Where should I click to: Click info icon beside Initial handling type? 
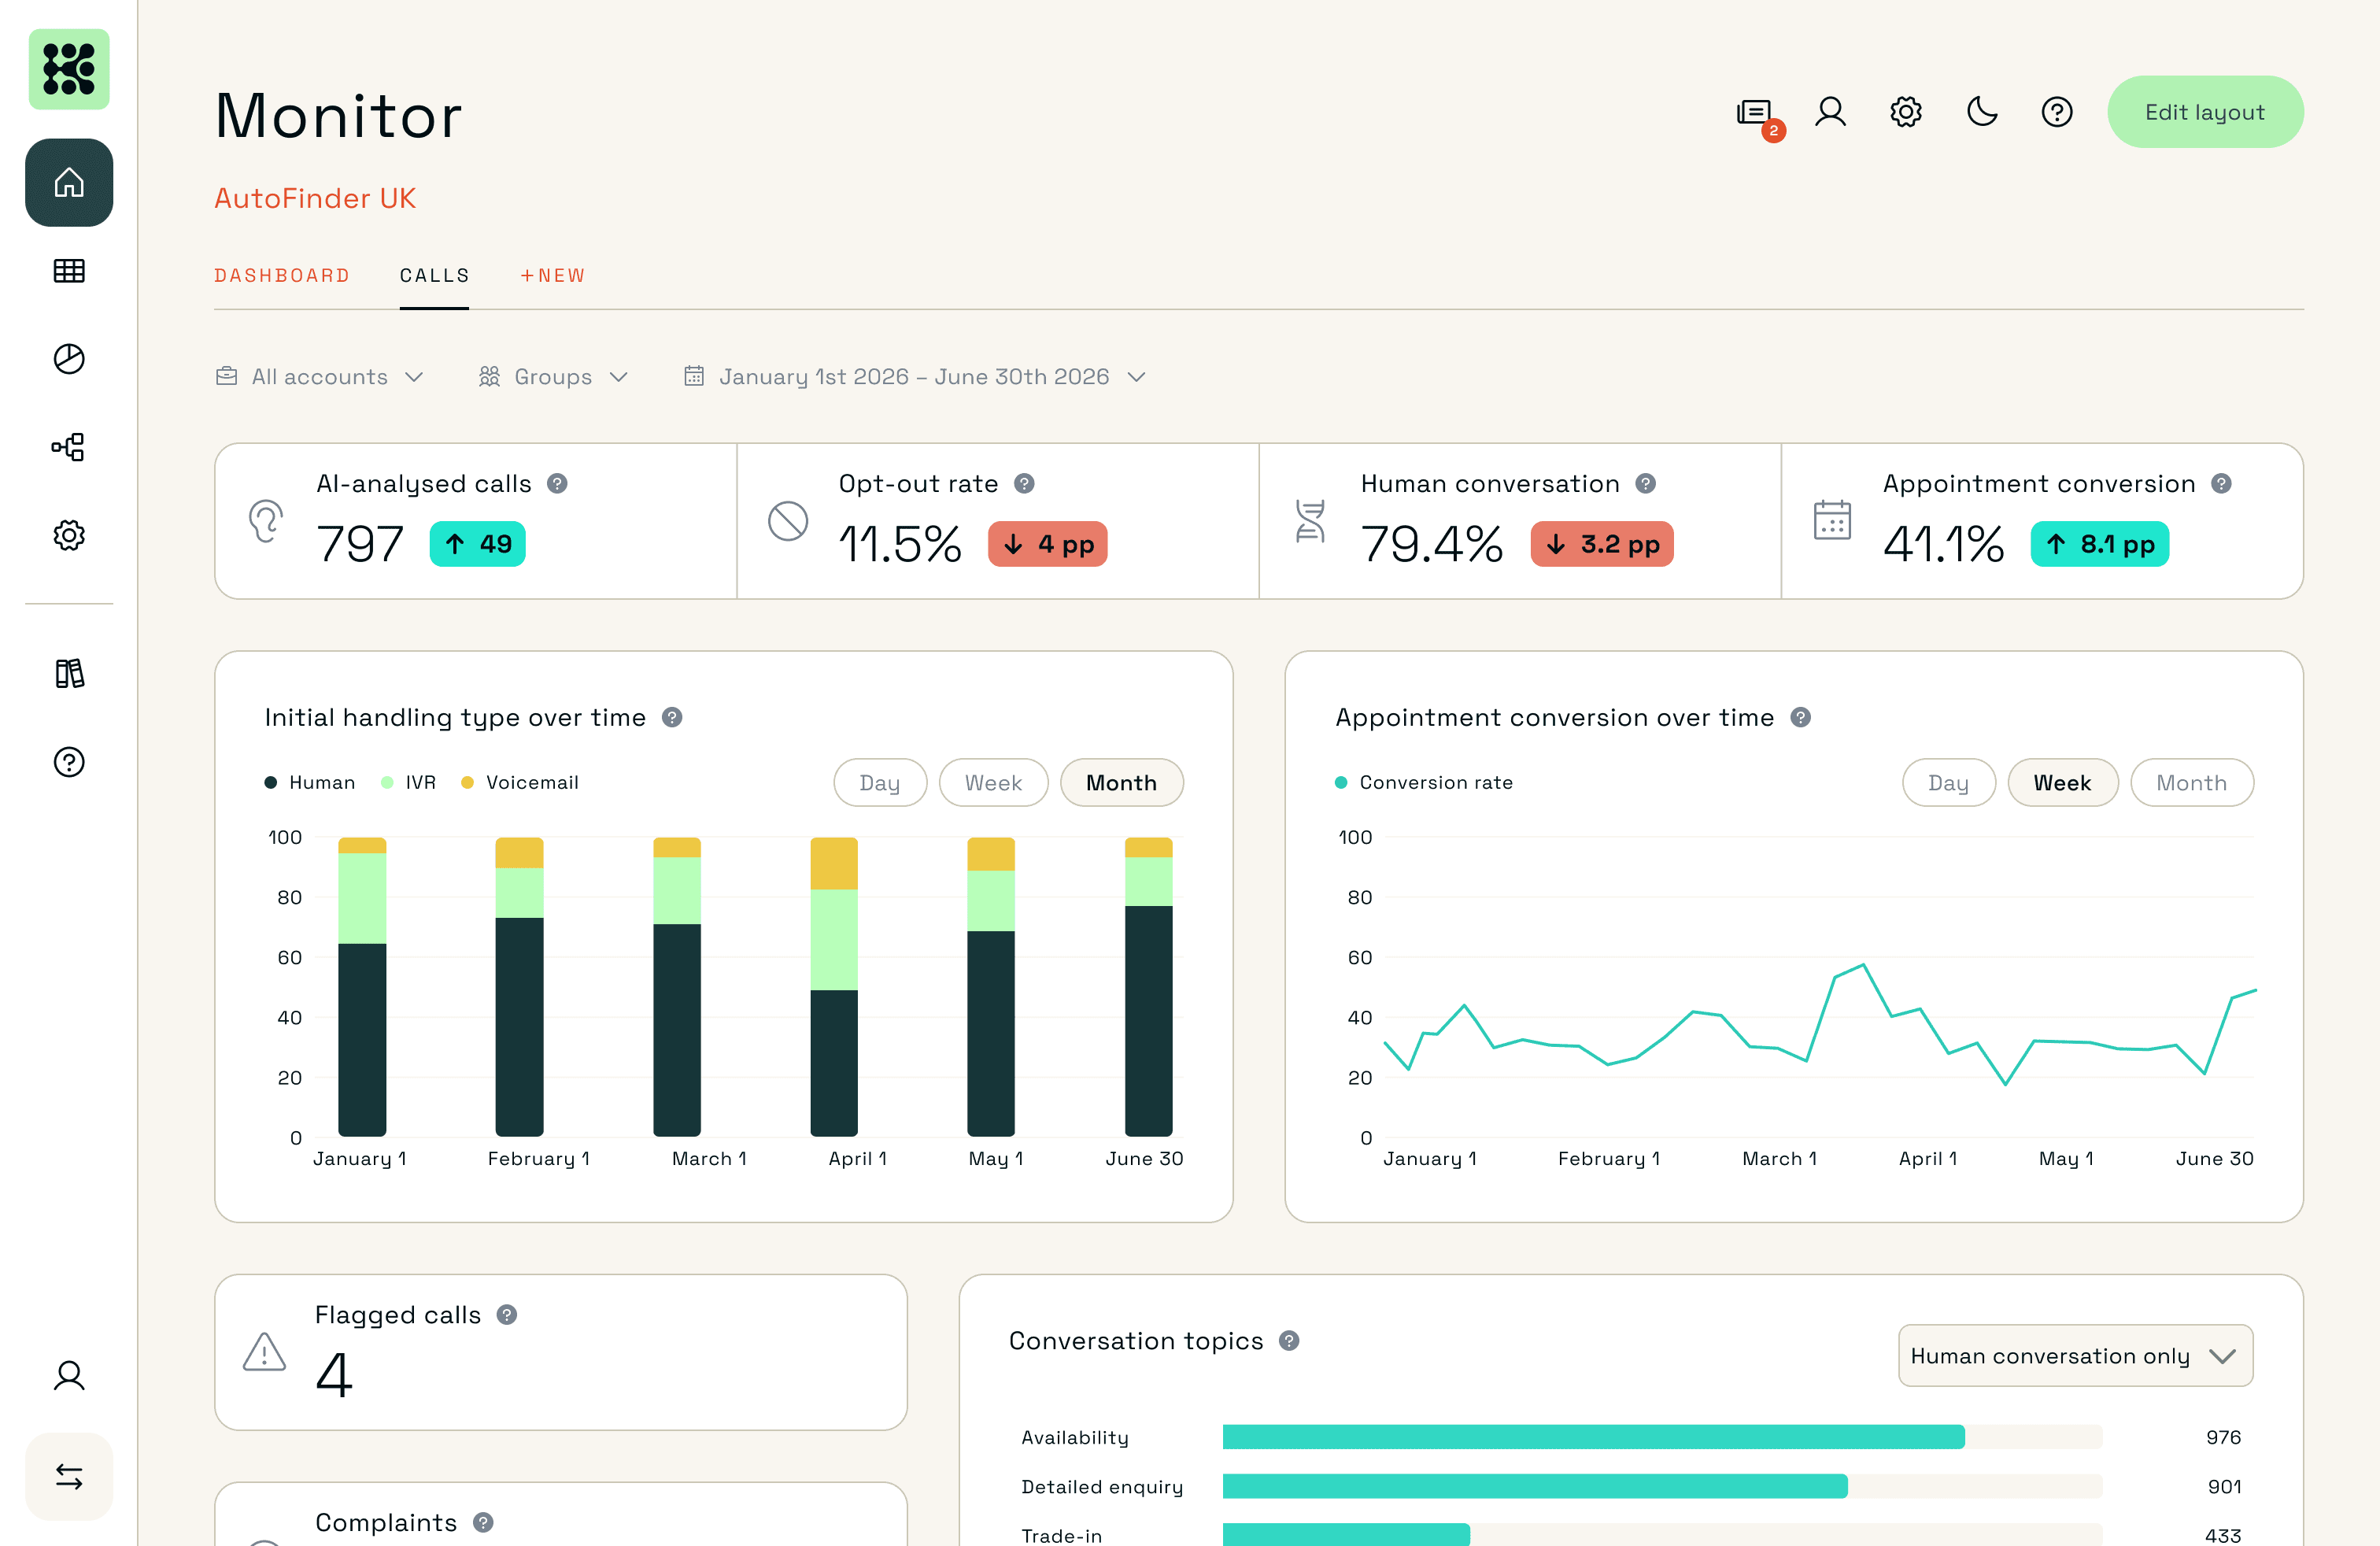(x=672, y=718)
